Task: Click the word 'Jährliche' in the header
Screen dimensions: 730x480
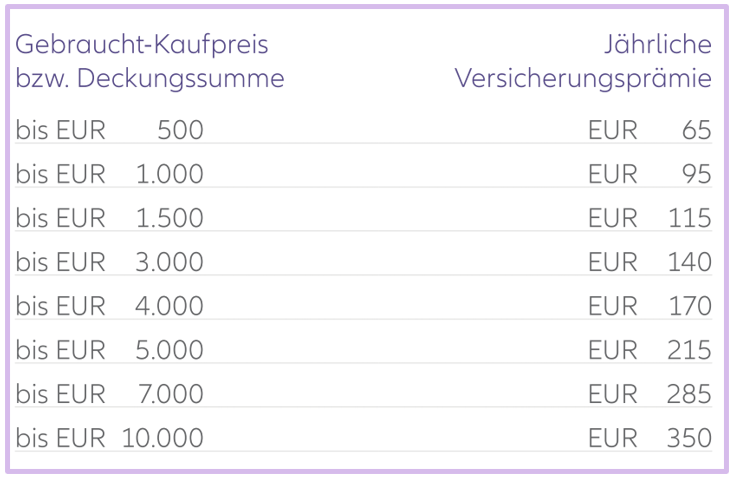Action: [x=658, y=45]
